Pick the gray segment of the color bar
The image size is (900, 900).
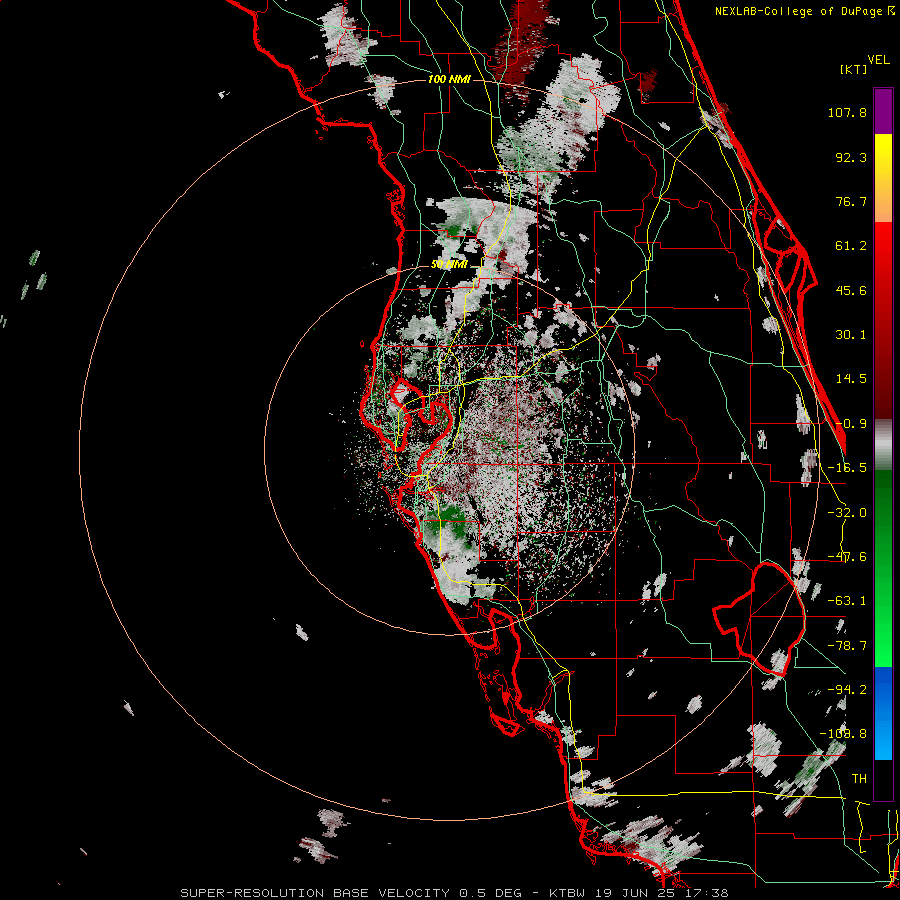point(883,445)
